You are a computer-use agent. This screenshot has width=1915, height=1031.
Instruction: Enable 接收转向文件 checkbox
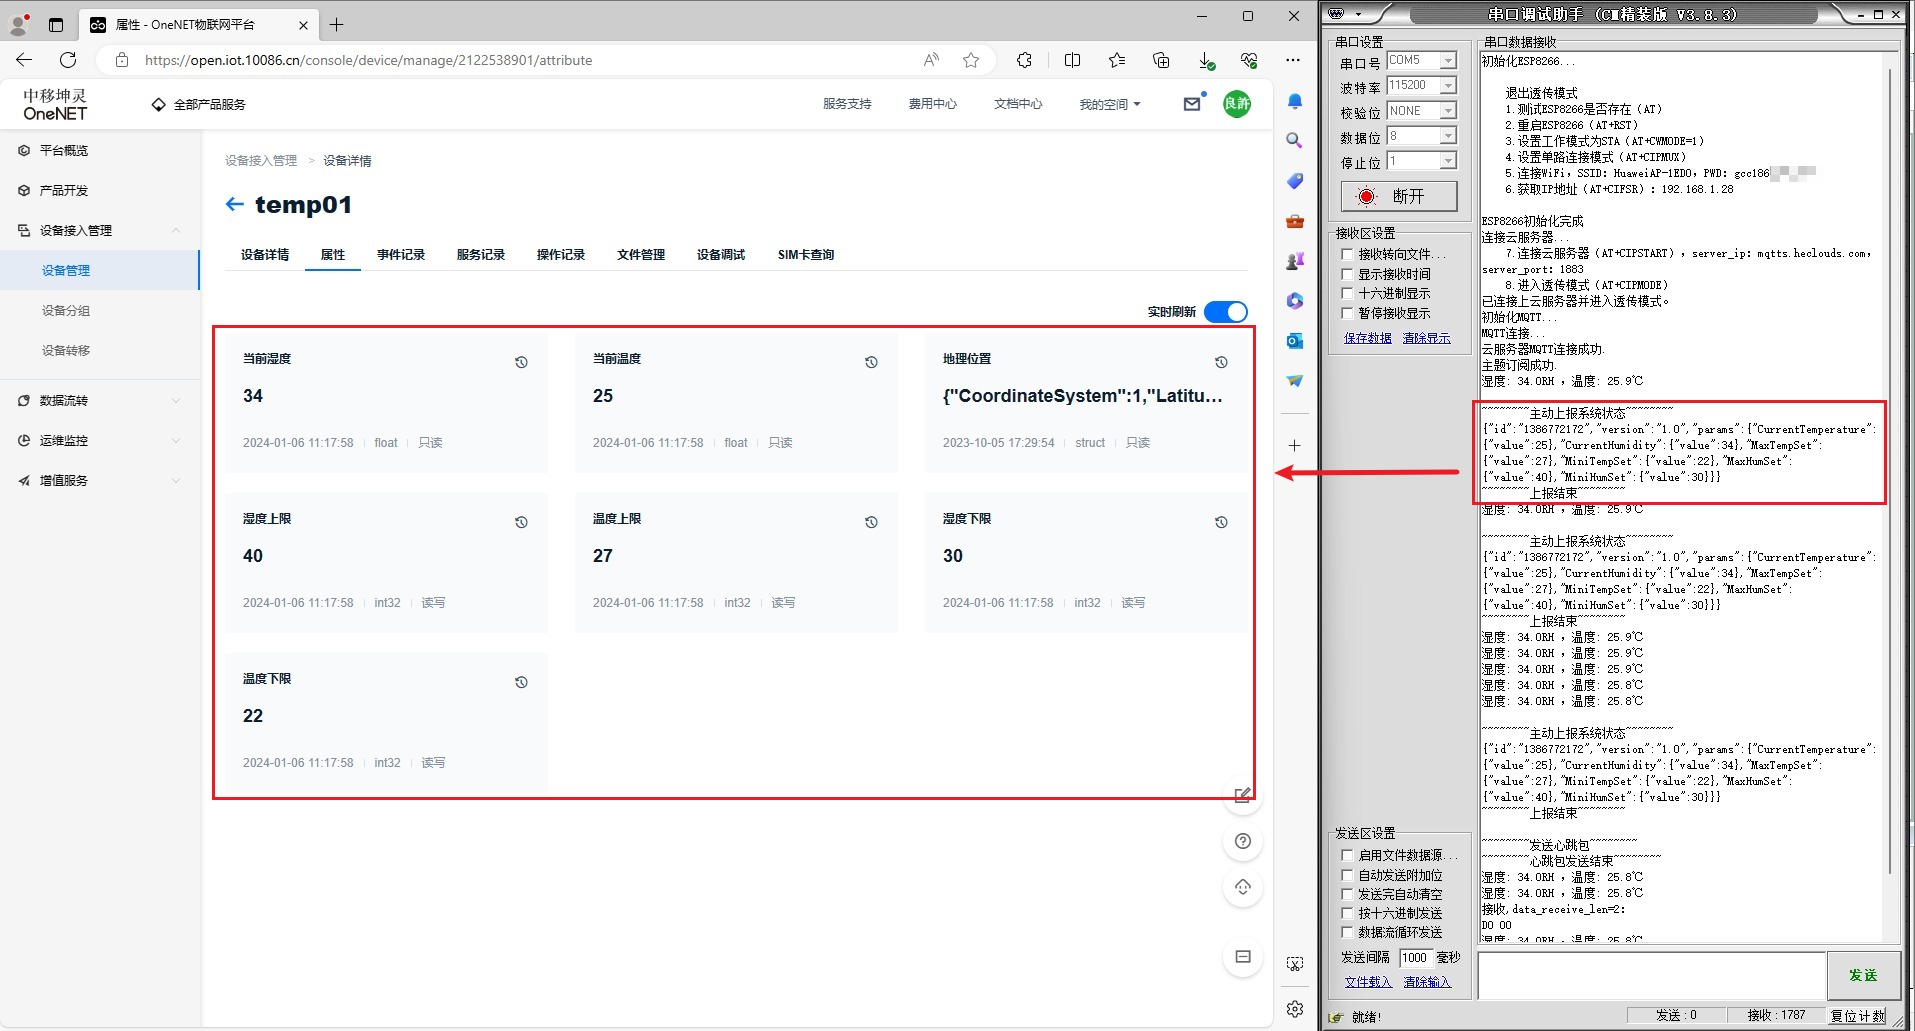click(x=1347, y=254)
